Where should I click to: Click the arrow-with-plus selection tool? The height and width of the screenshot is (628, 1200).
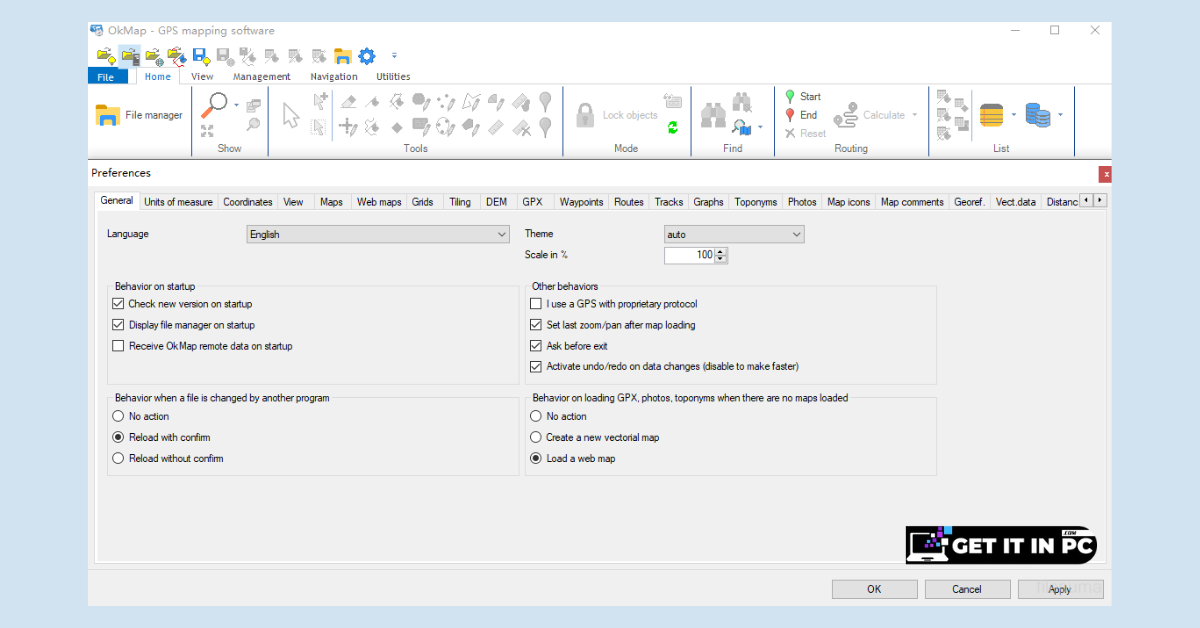[x=320, y=101]
